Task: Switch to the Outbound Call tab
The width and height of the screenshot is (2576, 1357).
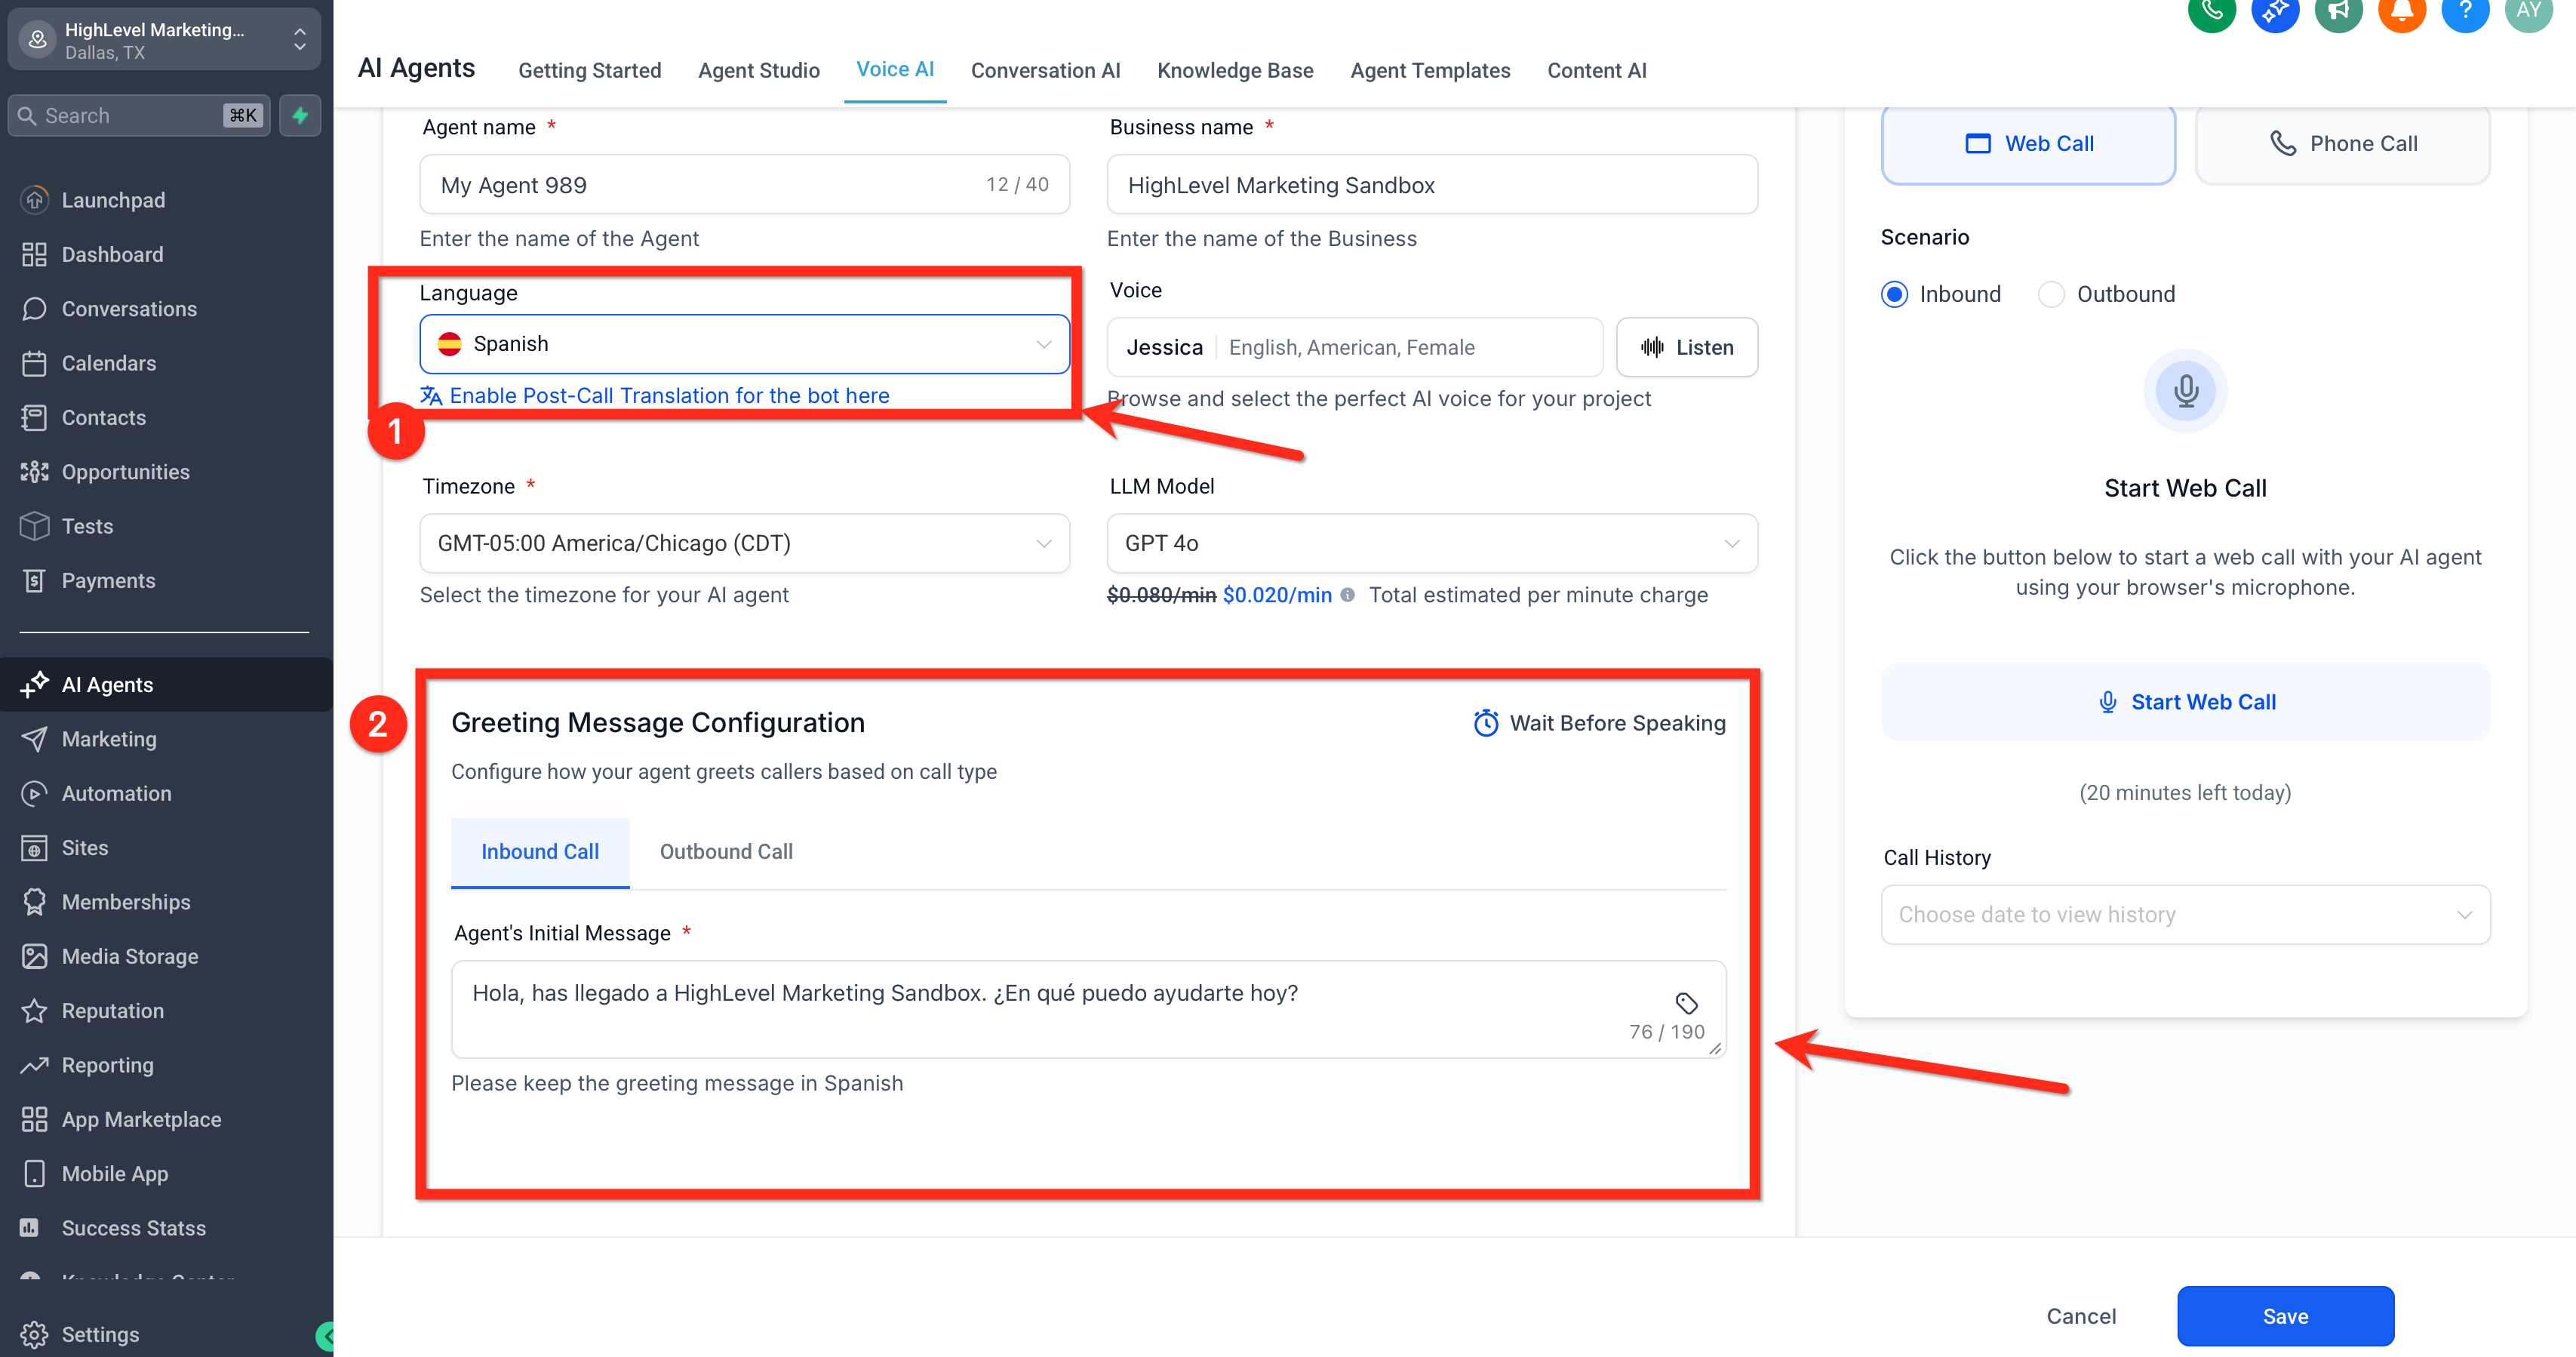Action: [726, 851]
